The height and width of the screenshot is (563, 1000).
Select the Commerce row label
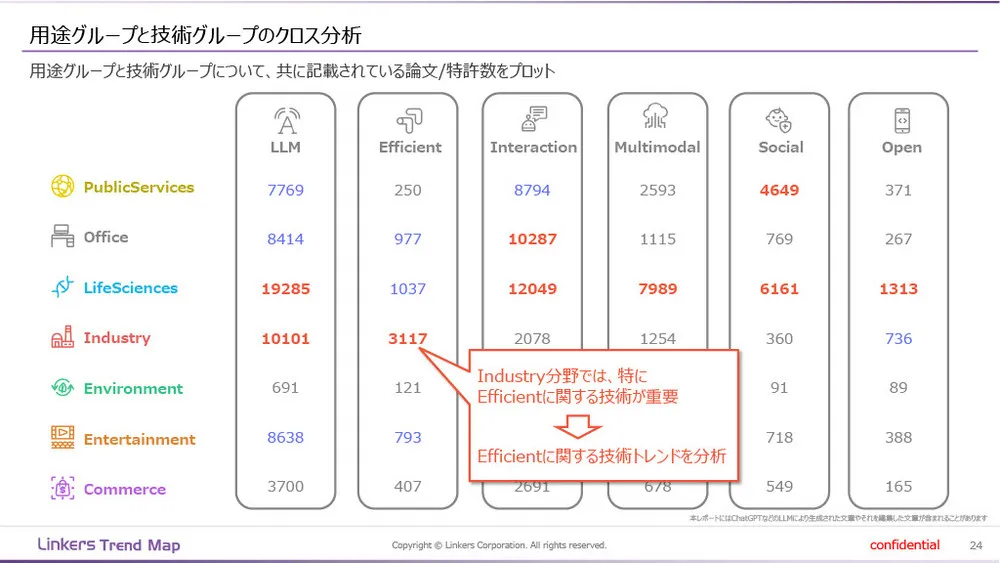[125, 490]
